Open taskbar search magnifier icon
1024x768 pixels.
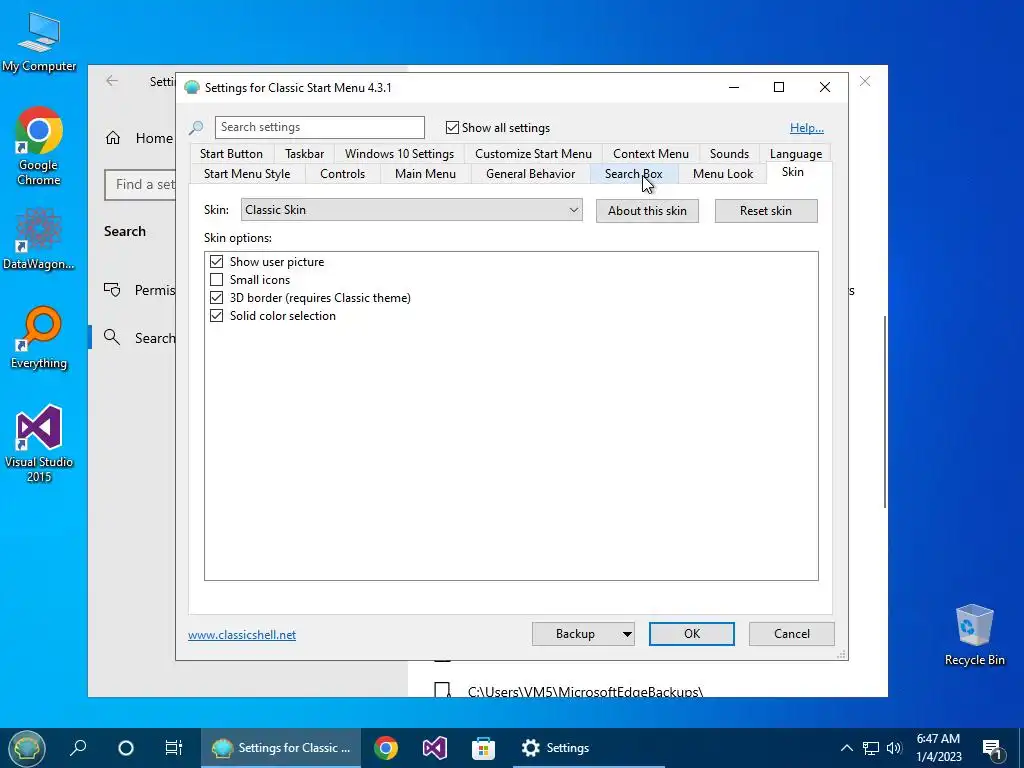pos(78,748)
